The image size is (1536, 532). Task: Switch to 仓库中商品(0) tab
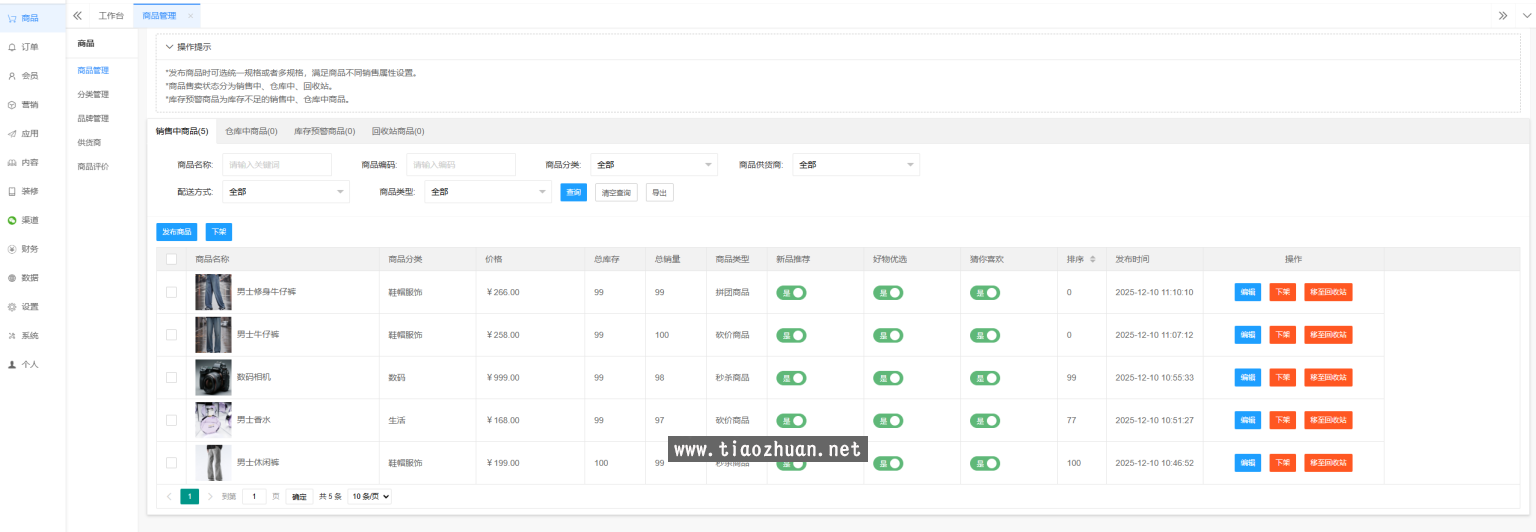click(250, 131)
